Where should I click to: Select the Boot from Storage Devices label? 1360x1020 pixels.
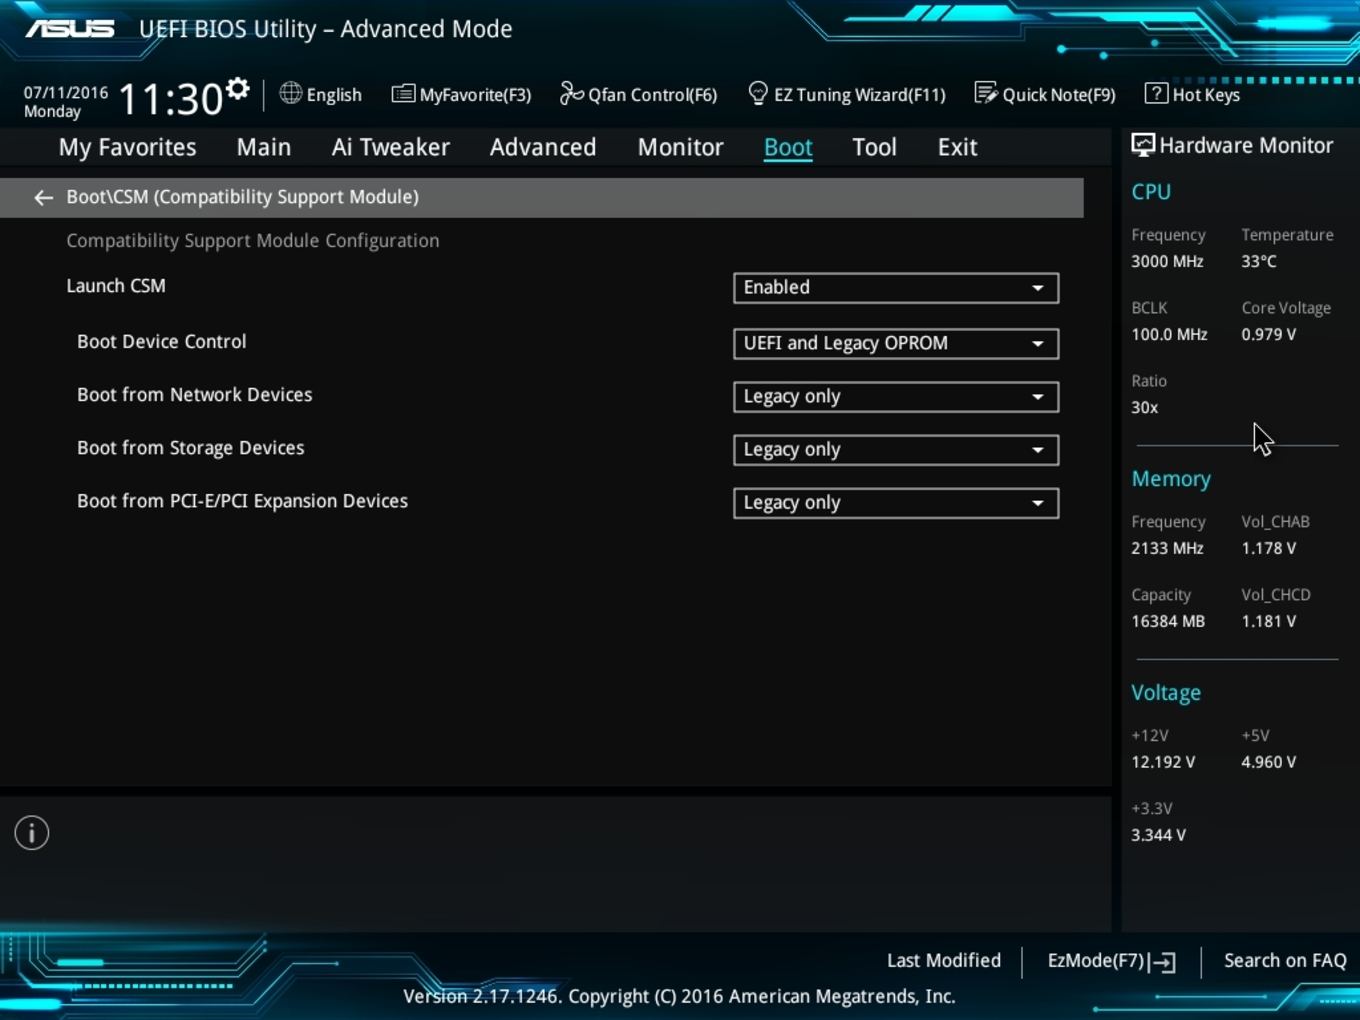click(x=191, y=448)
